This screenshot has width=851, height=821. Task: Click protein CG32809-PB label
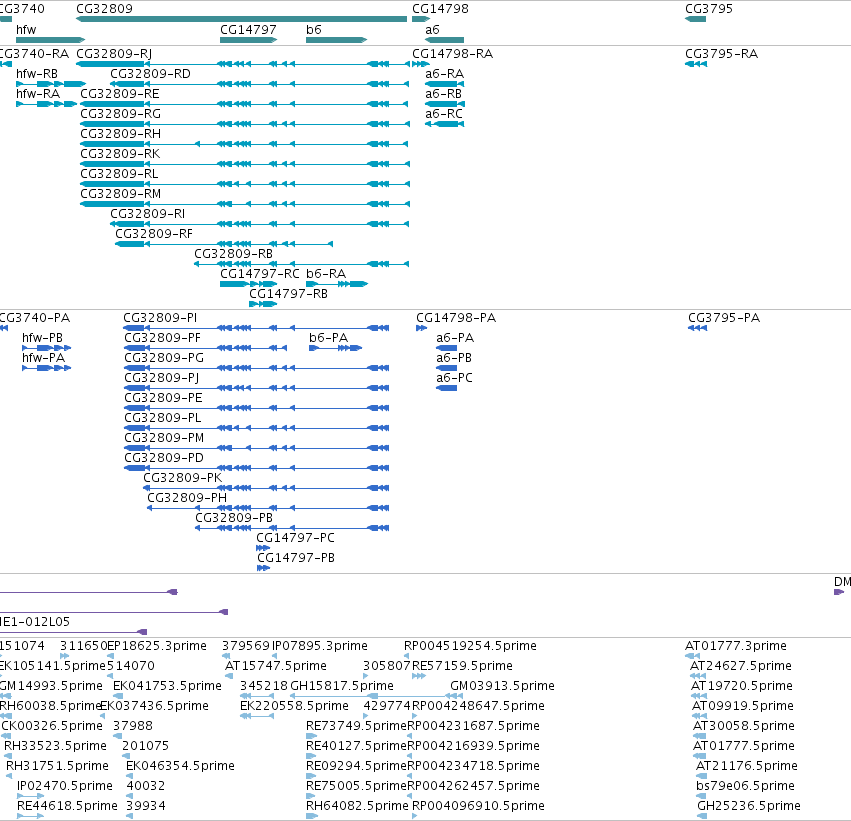(x=234, y=519)
